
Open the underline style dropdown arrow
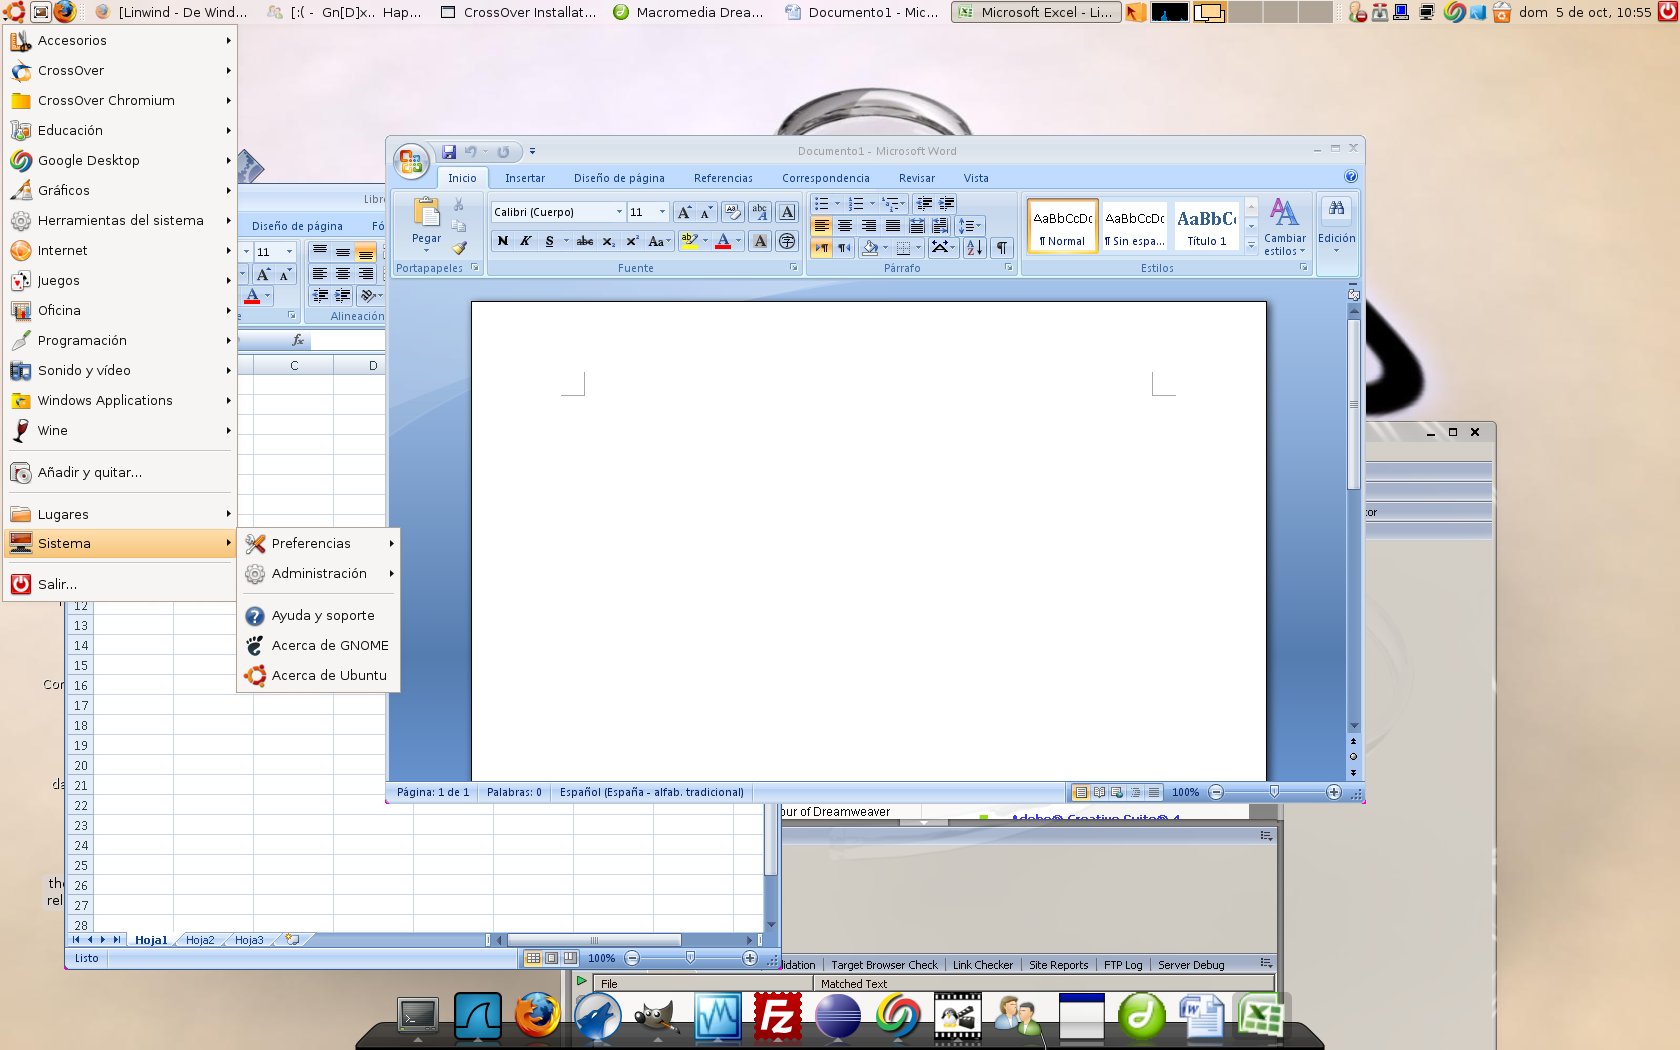pyautogui.click(x=566, y=241)
